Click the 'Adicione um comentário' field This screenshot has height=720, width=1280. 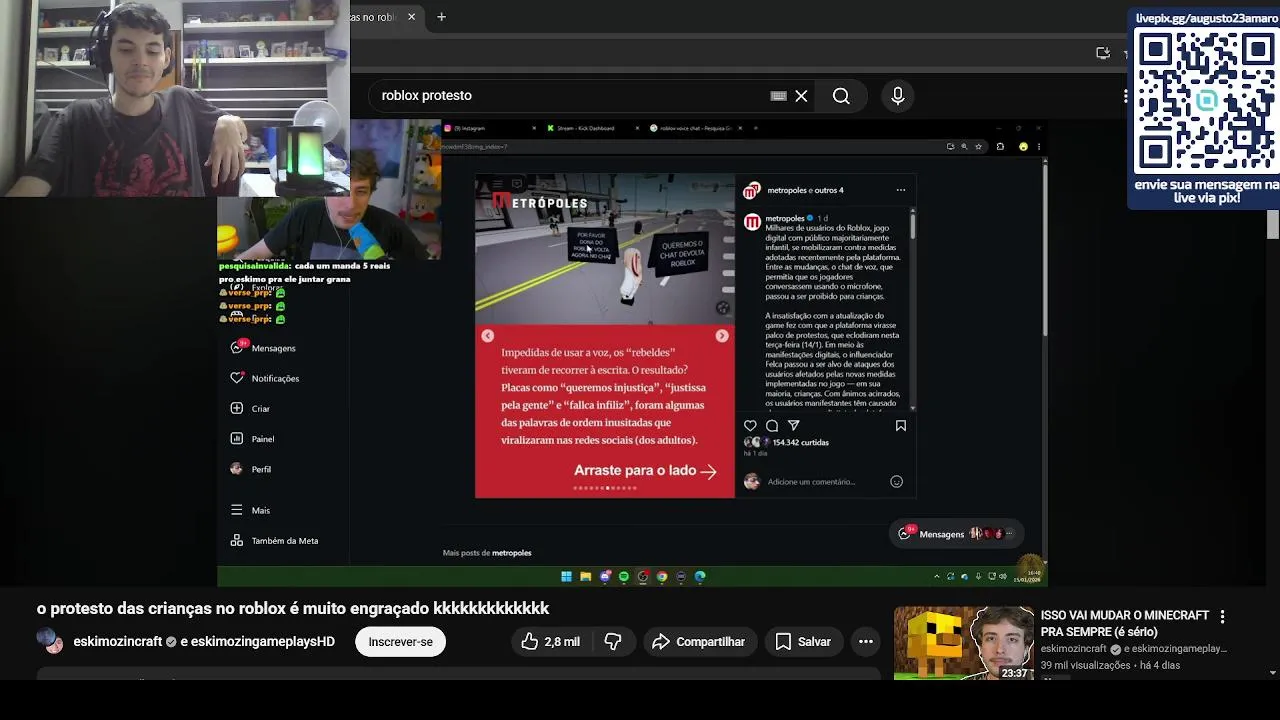tap(811, 482)
